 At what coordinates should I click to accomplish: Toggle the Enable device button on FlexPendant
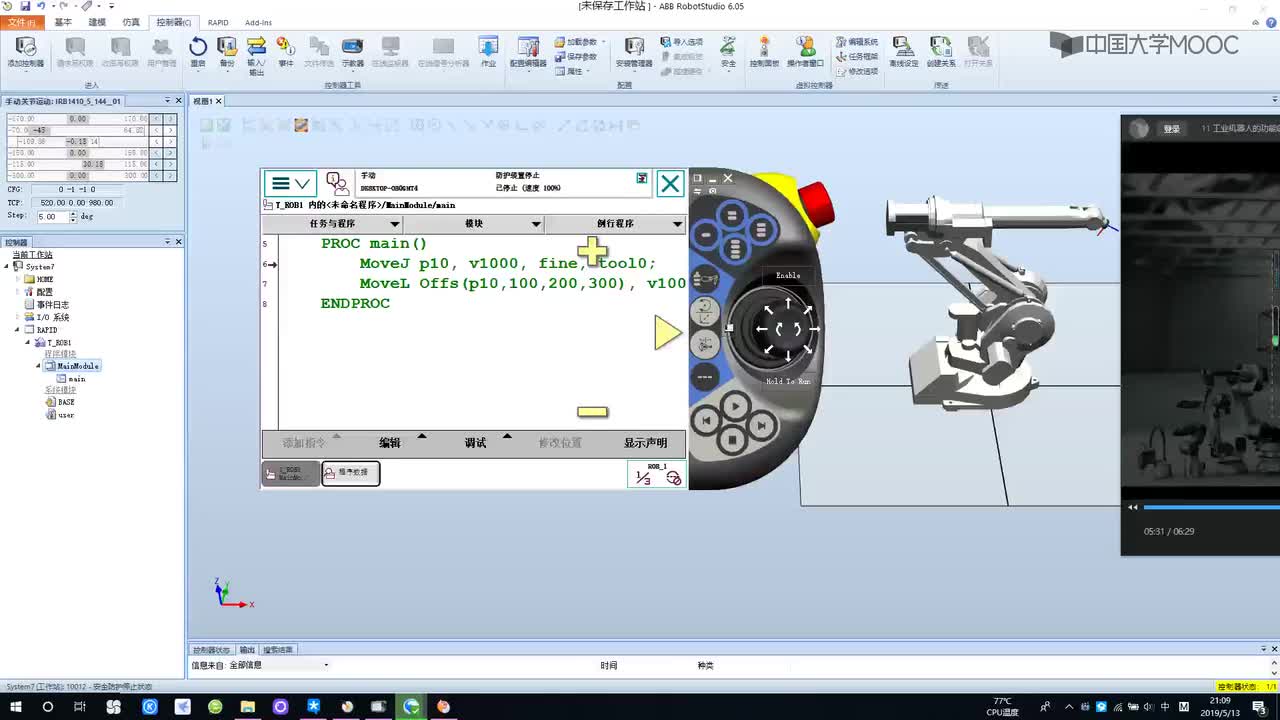pos(788,275)
